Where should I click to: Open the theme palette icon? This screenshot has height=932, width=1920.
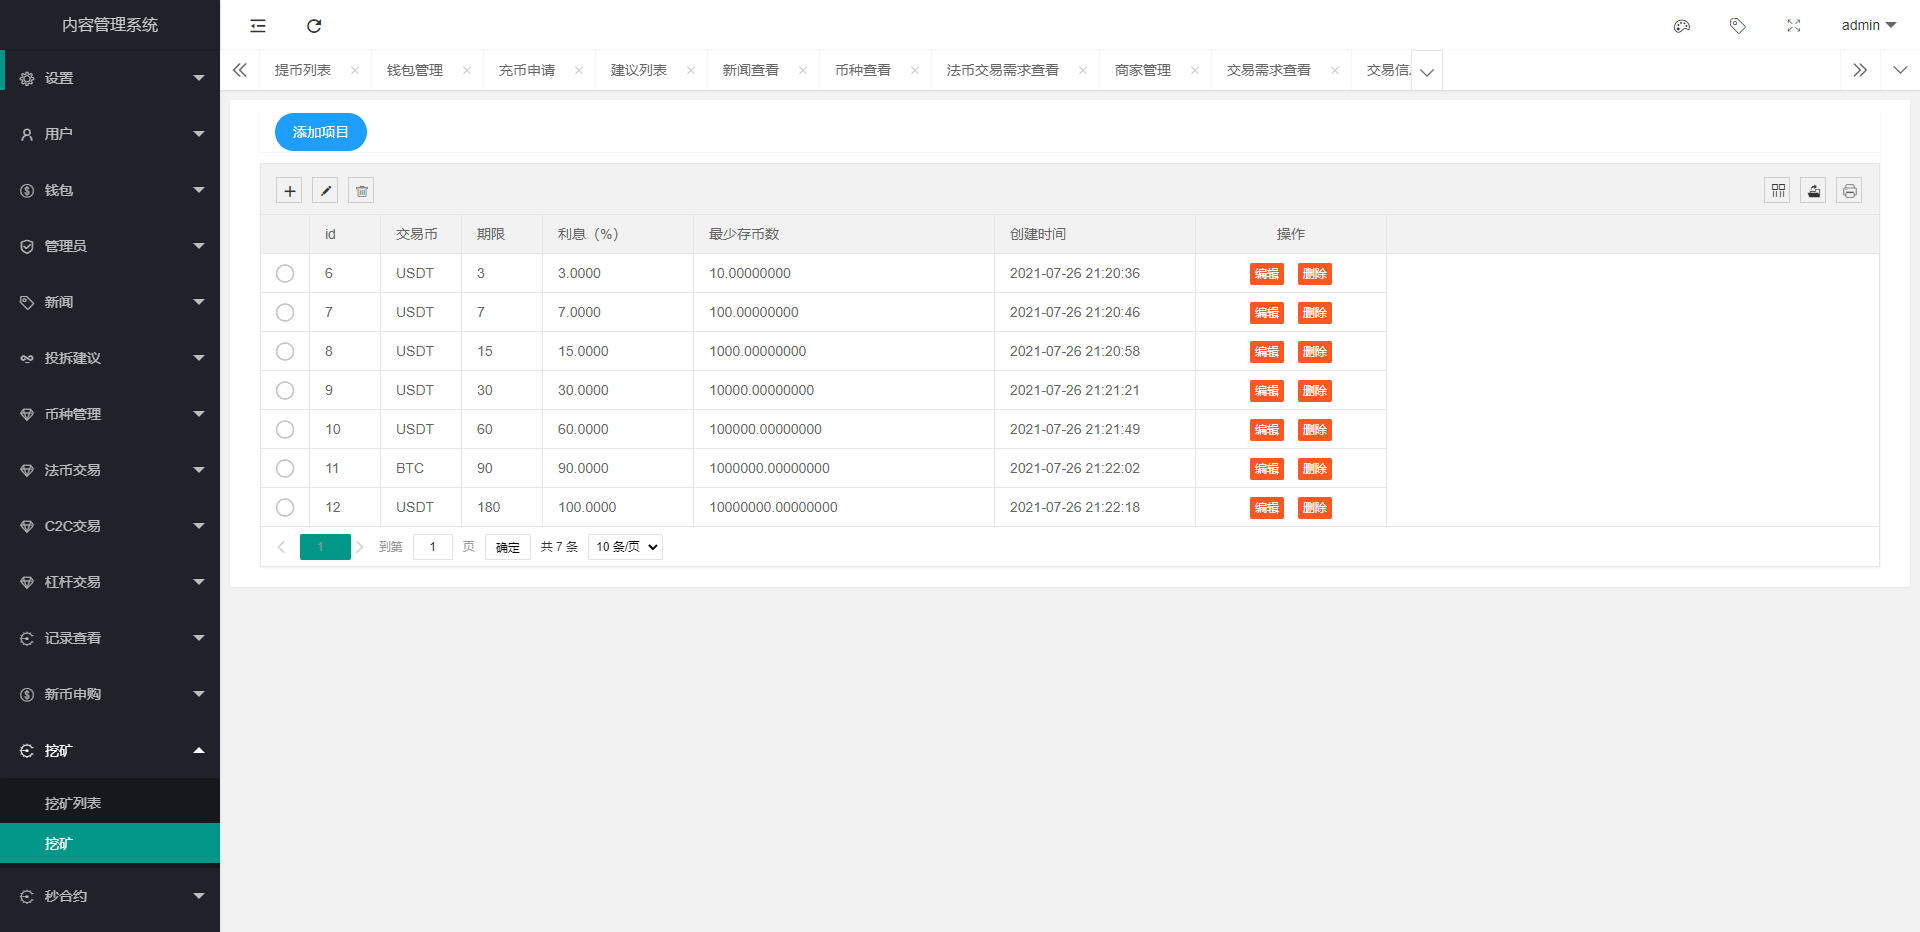point(1682,26)
